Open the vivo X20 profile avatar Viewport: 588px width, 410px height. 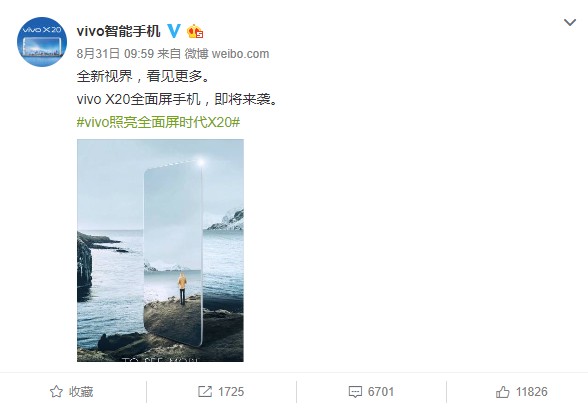coord(42,42)
